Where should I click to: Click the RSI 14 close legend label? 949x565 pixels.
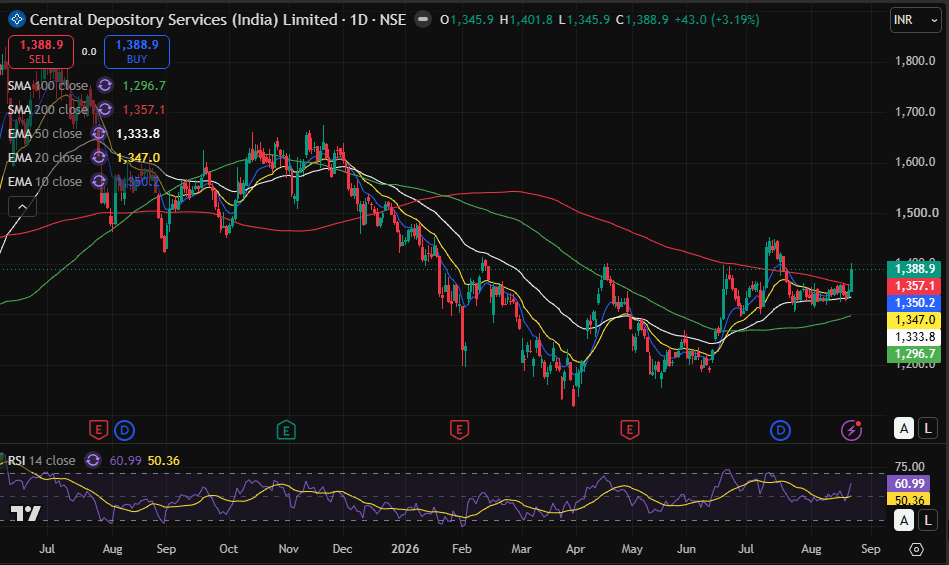tap(42, 460)
